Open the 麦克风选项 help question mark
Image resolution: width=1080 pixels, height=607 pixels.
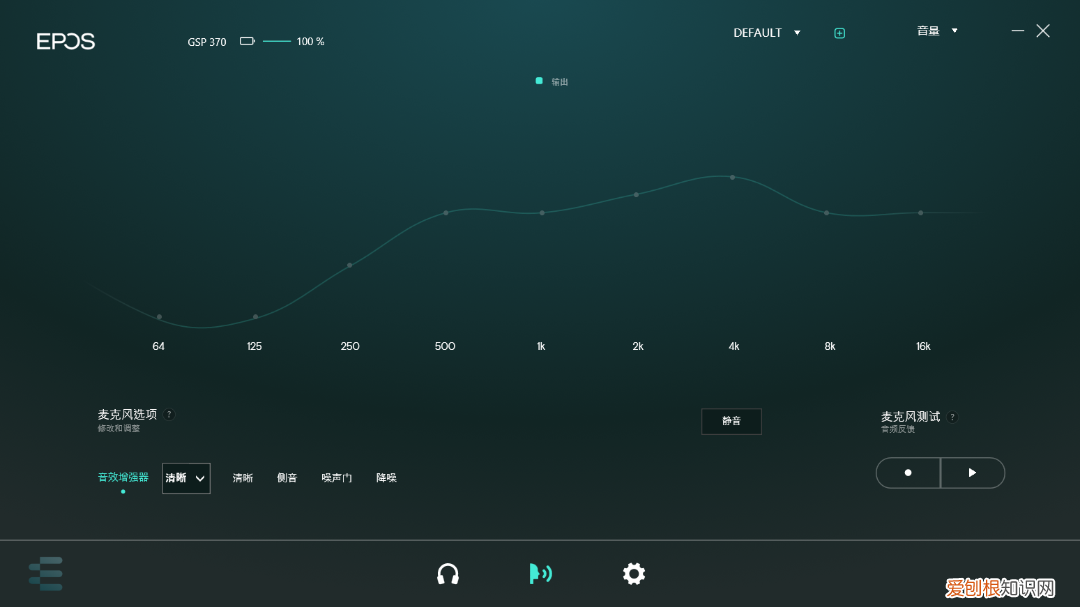(x=168, y=413)
